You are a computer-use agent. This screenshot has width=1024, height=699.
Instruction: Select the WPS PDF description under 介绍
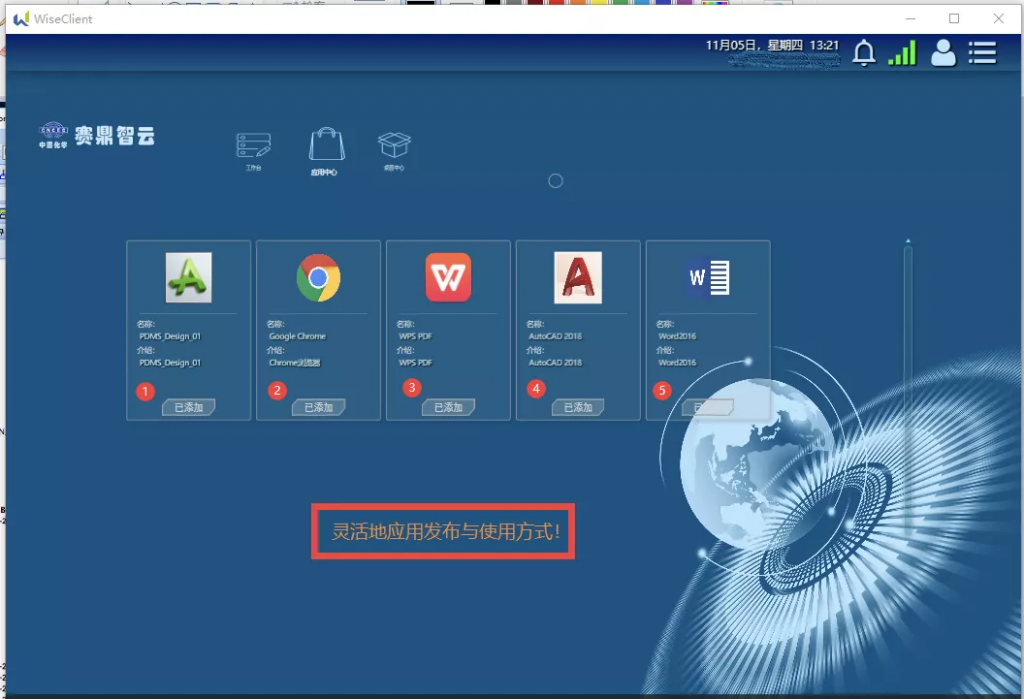point(415,363)
